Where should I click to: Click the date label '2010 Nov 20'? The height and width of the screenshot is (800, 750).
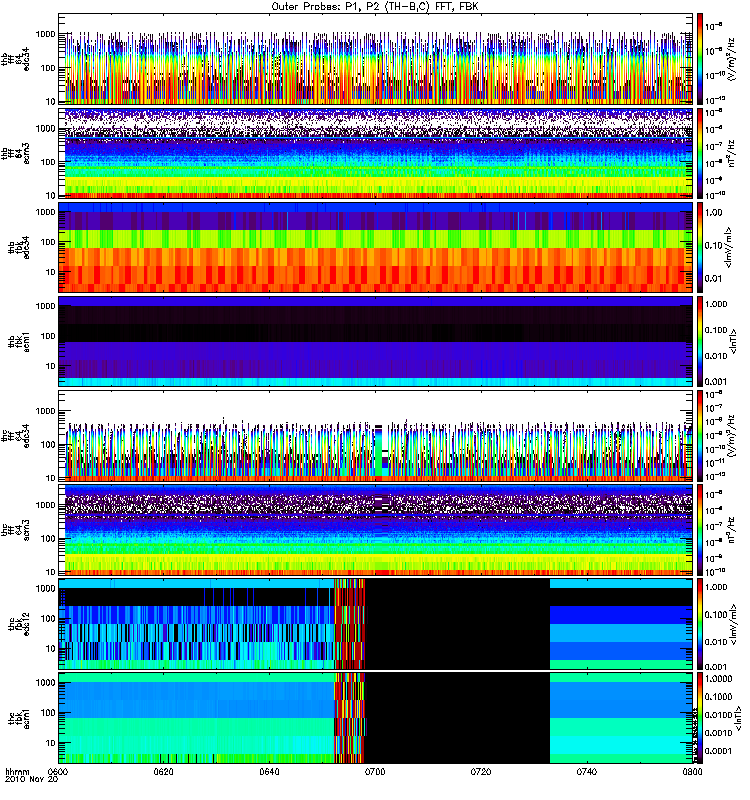point(32,779)
